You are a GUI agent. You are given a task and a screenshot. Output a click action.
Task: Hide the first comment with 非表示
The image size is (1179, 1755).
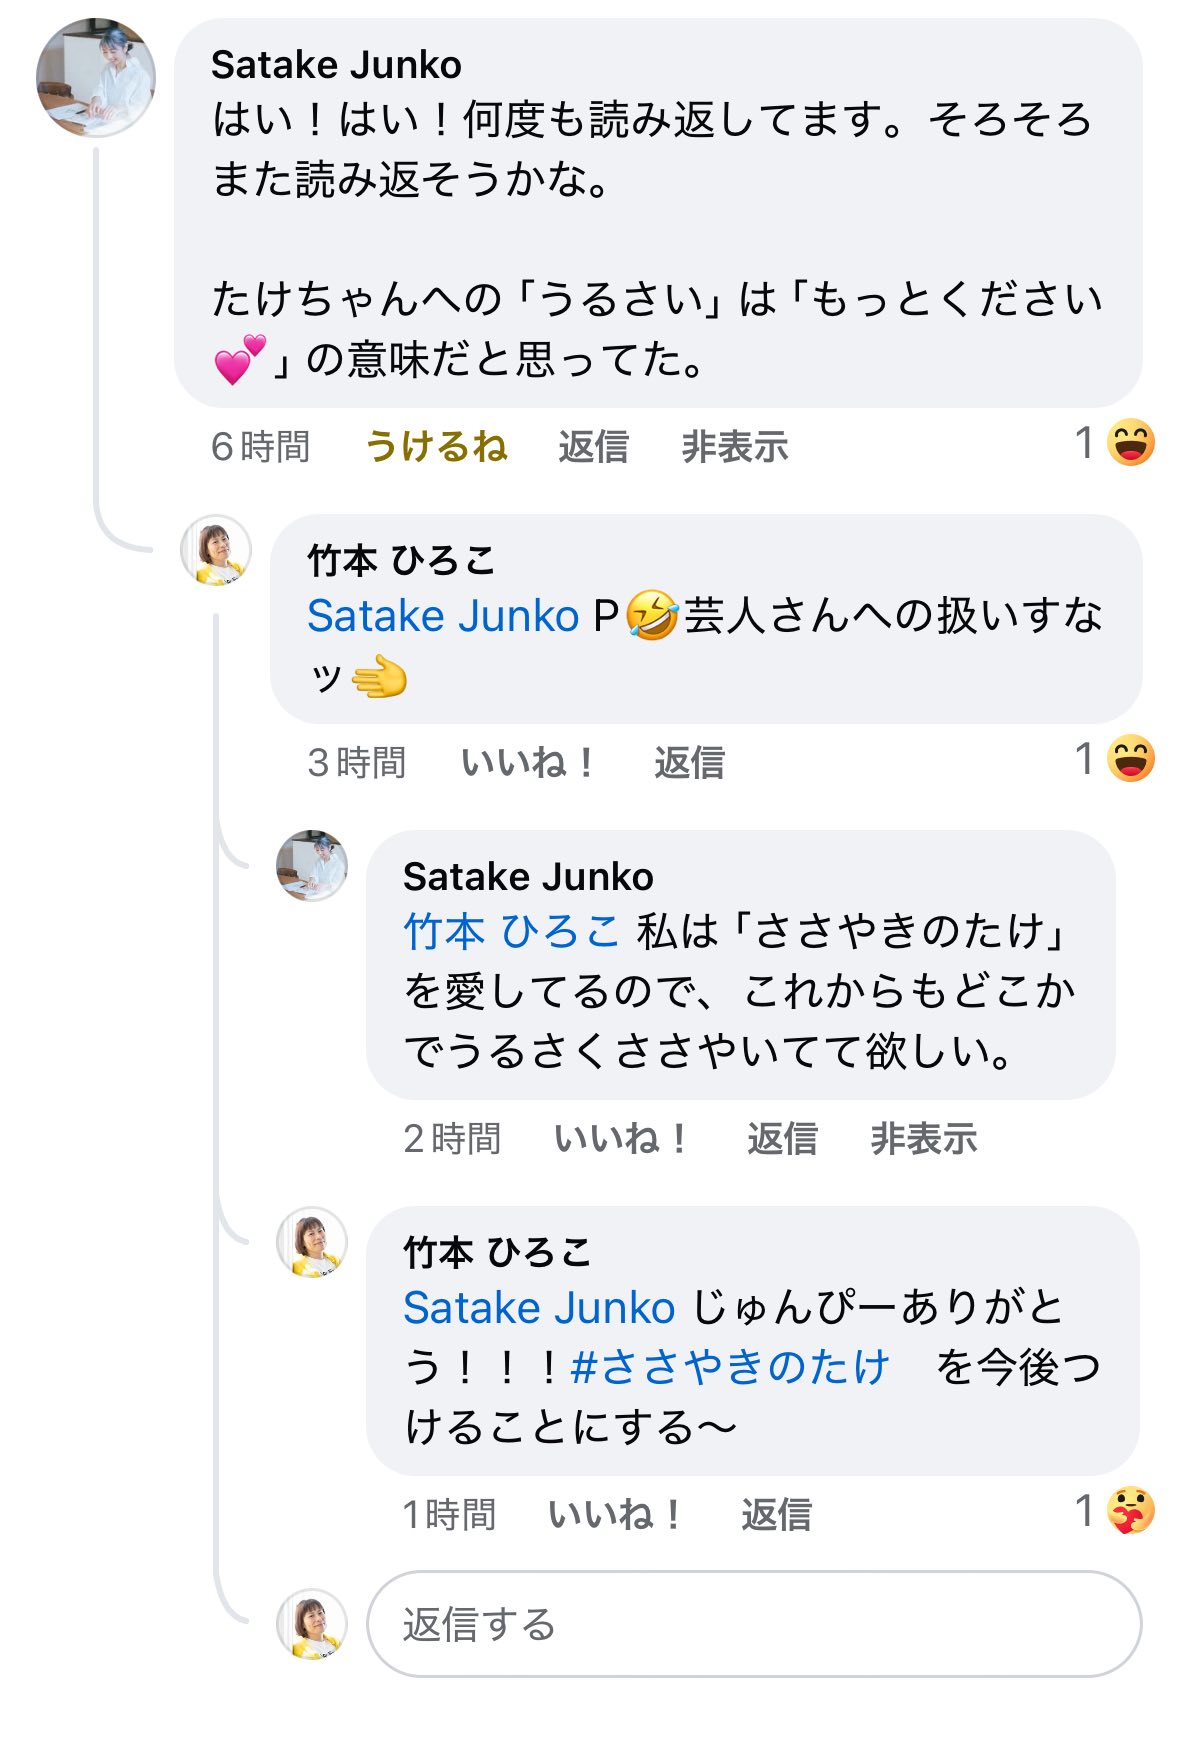click(x=735, y=446)
